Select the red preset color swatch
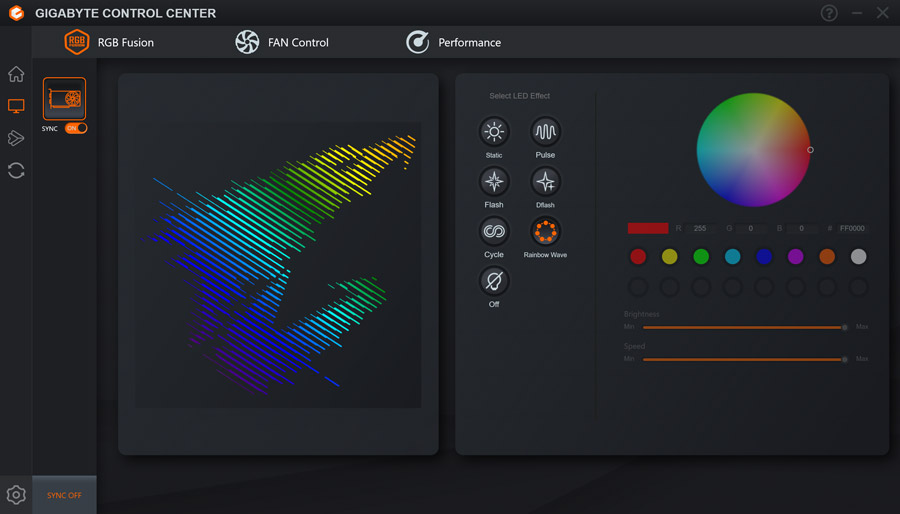This screenshot has height=514, width=900. click(x=638, y=256)
